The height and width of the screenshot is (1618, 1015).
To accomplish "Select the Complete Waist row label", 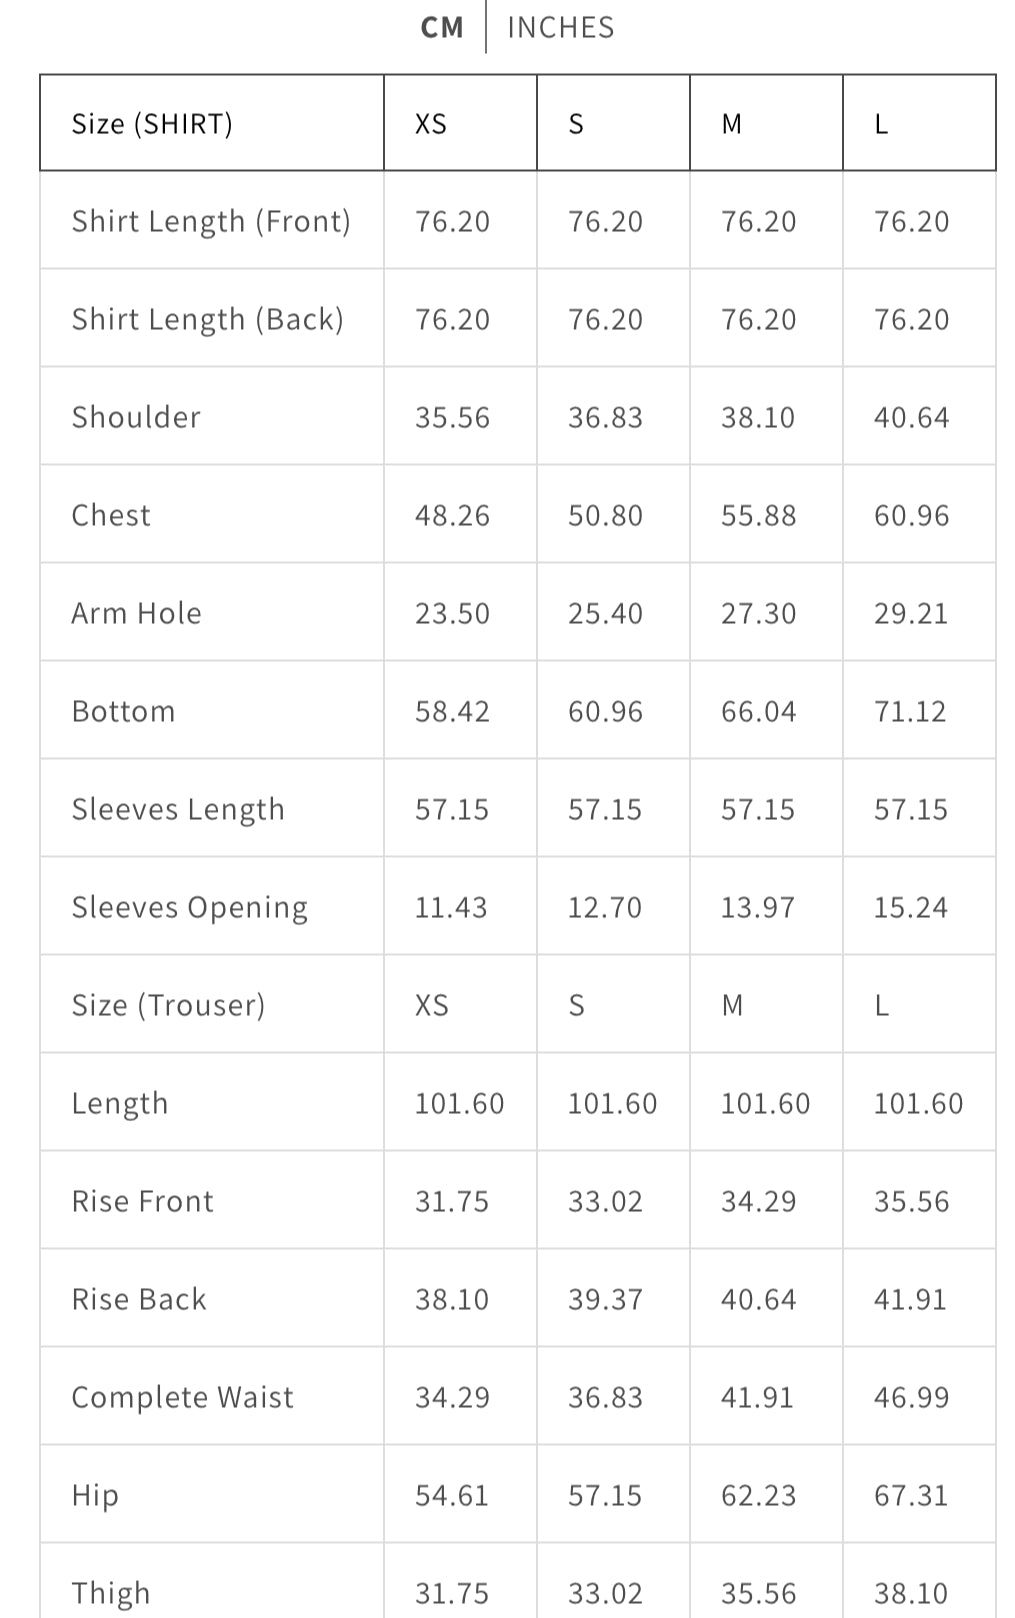I will [183, 1397].
